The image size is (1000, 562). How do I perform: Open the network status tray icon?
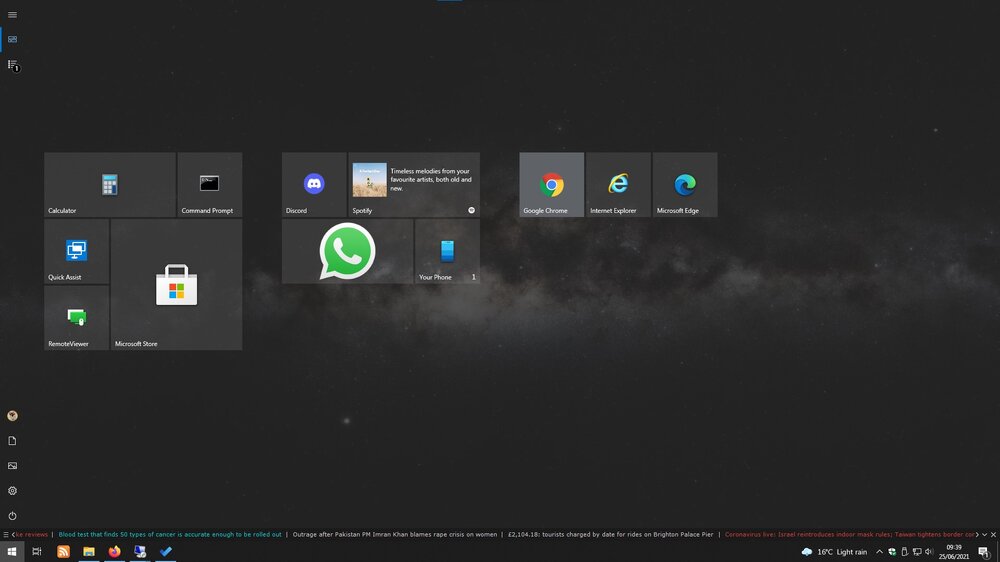917,552
